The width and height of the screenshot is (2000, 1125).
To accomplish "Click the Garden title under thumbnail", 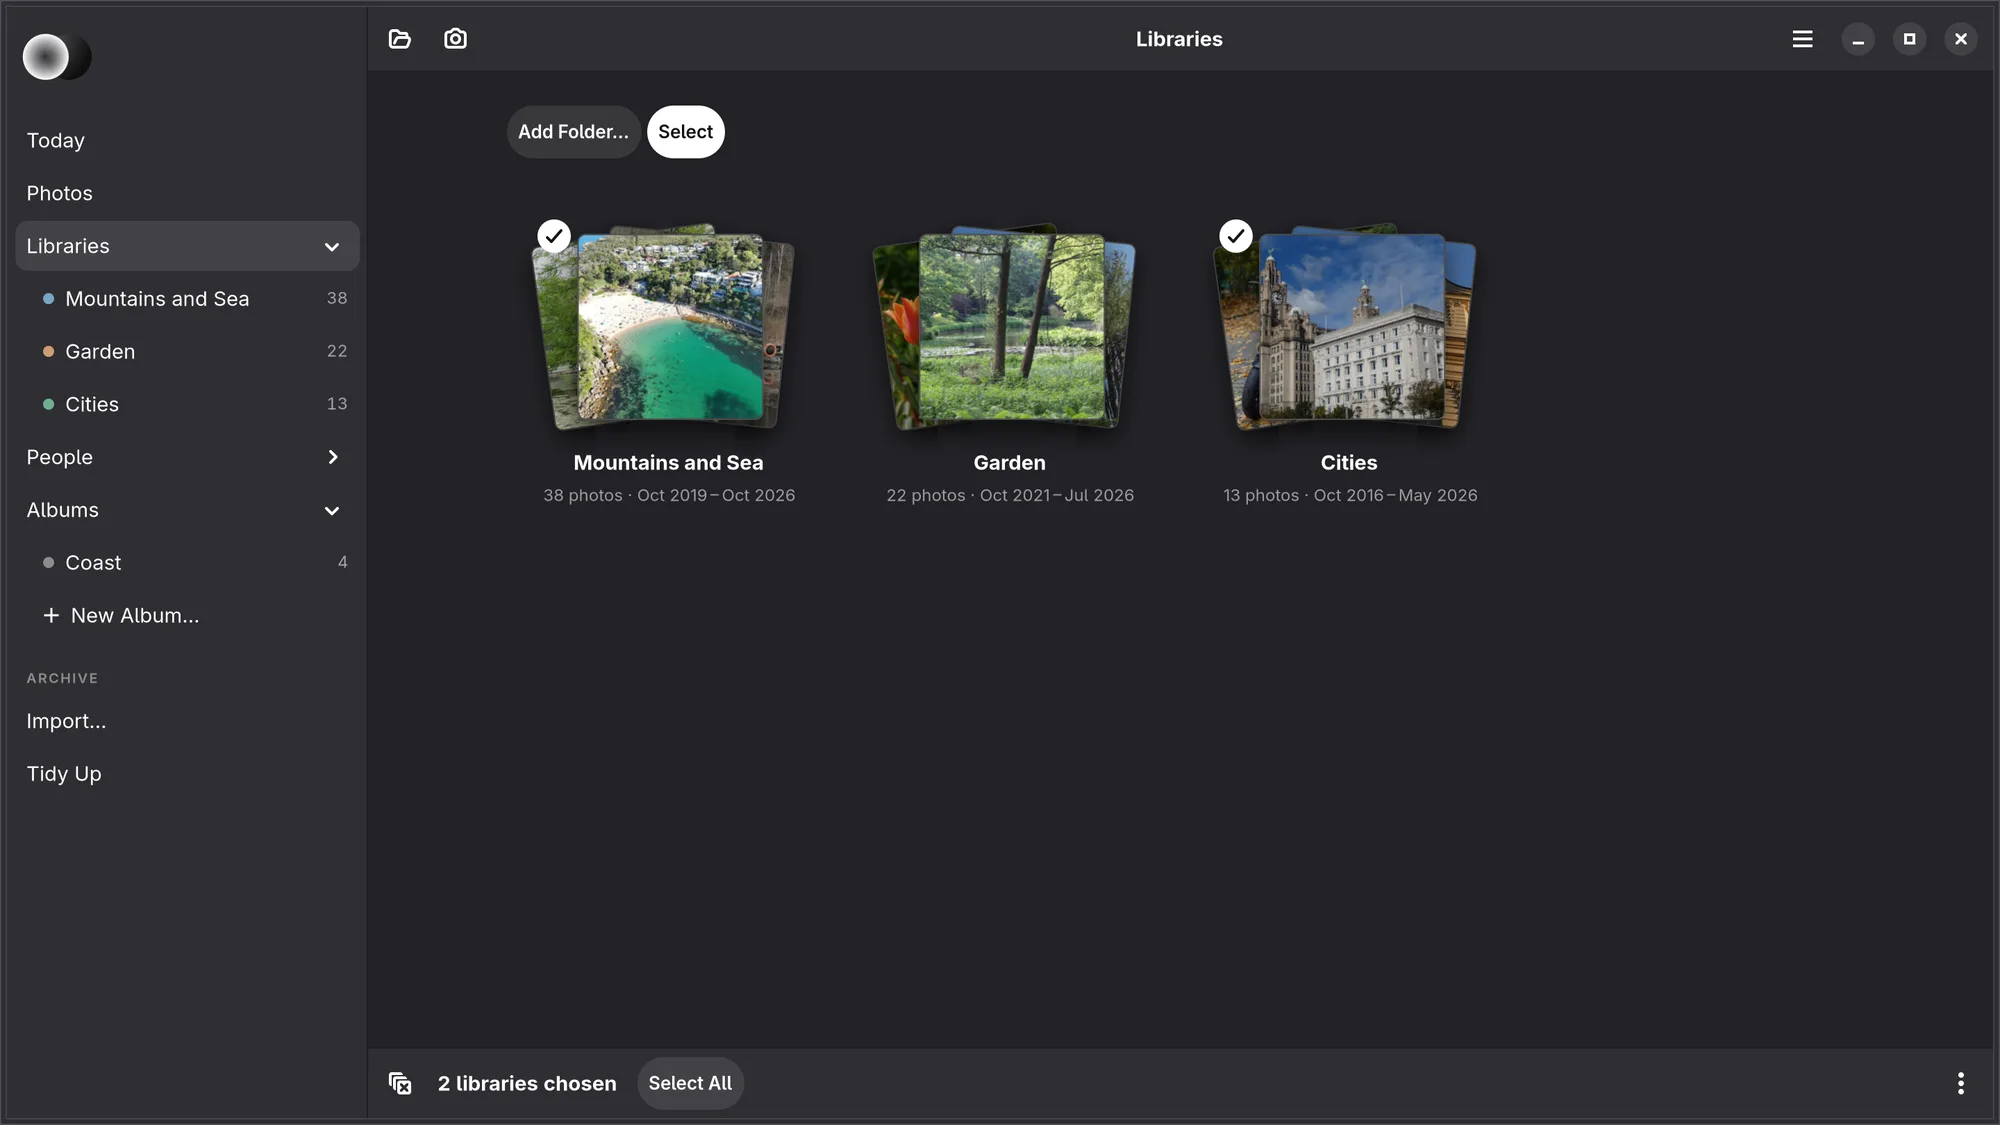I will pos(1009,463).
